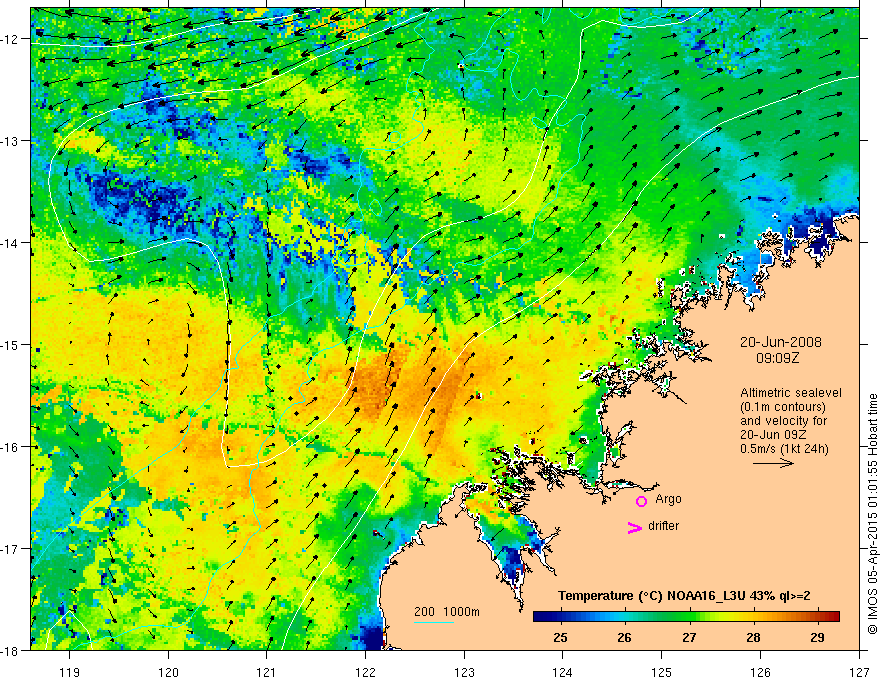Screen dimensions: 880x680
Task: Click the 'and velocity for' text
Action: 783,421
